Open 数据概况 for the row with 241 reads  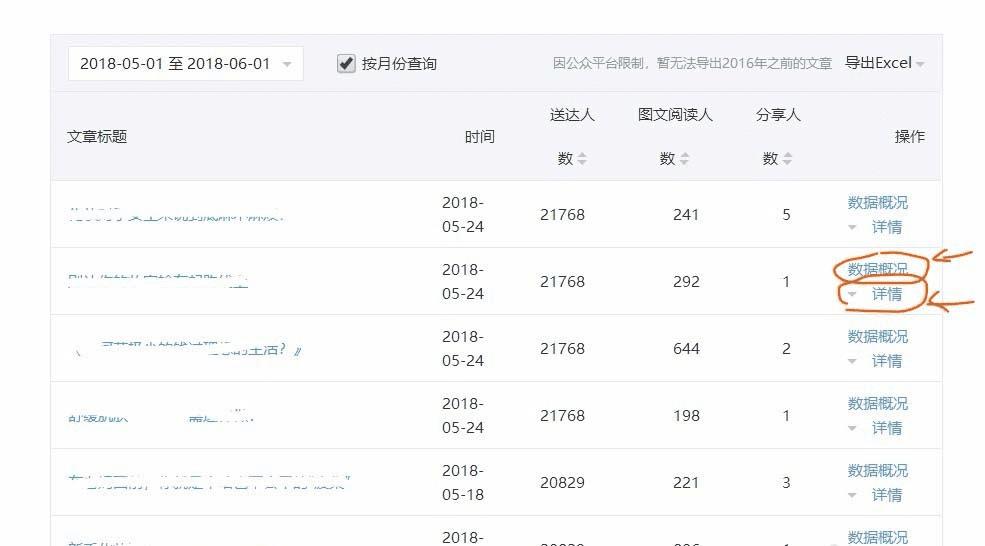click(x=878, y=203)
